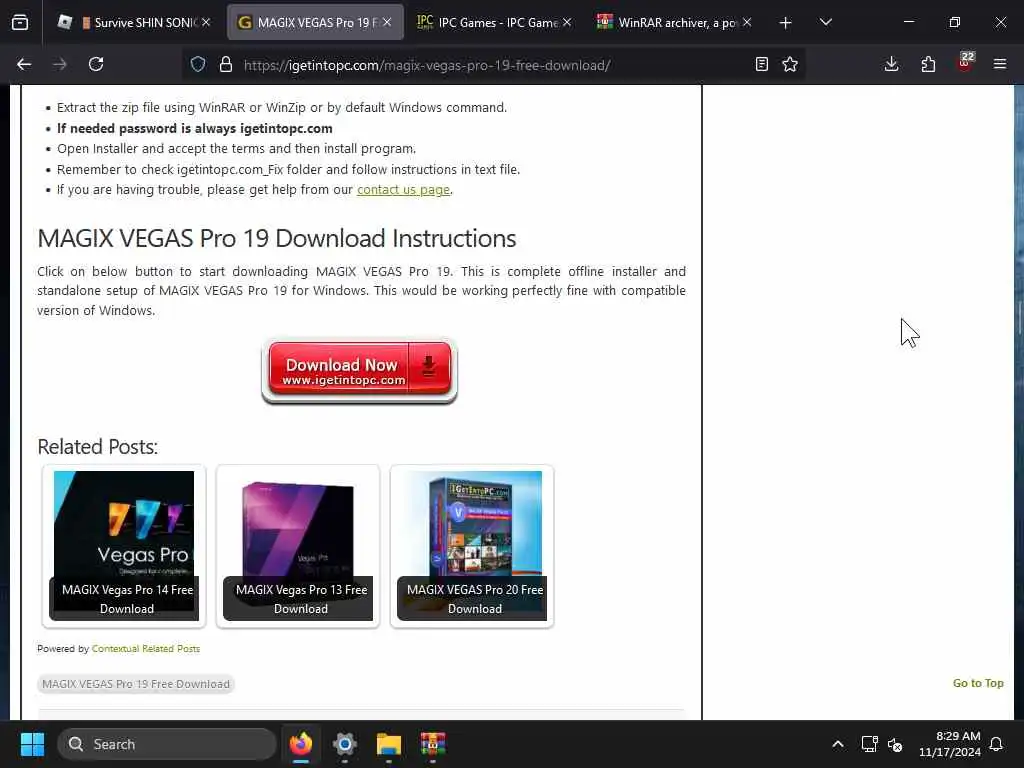Open the Windows Start menu
1024x768 pixels.
coord(32,744)
